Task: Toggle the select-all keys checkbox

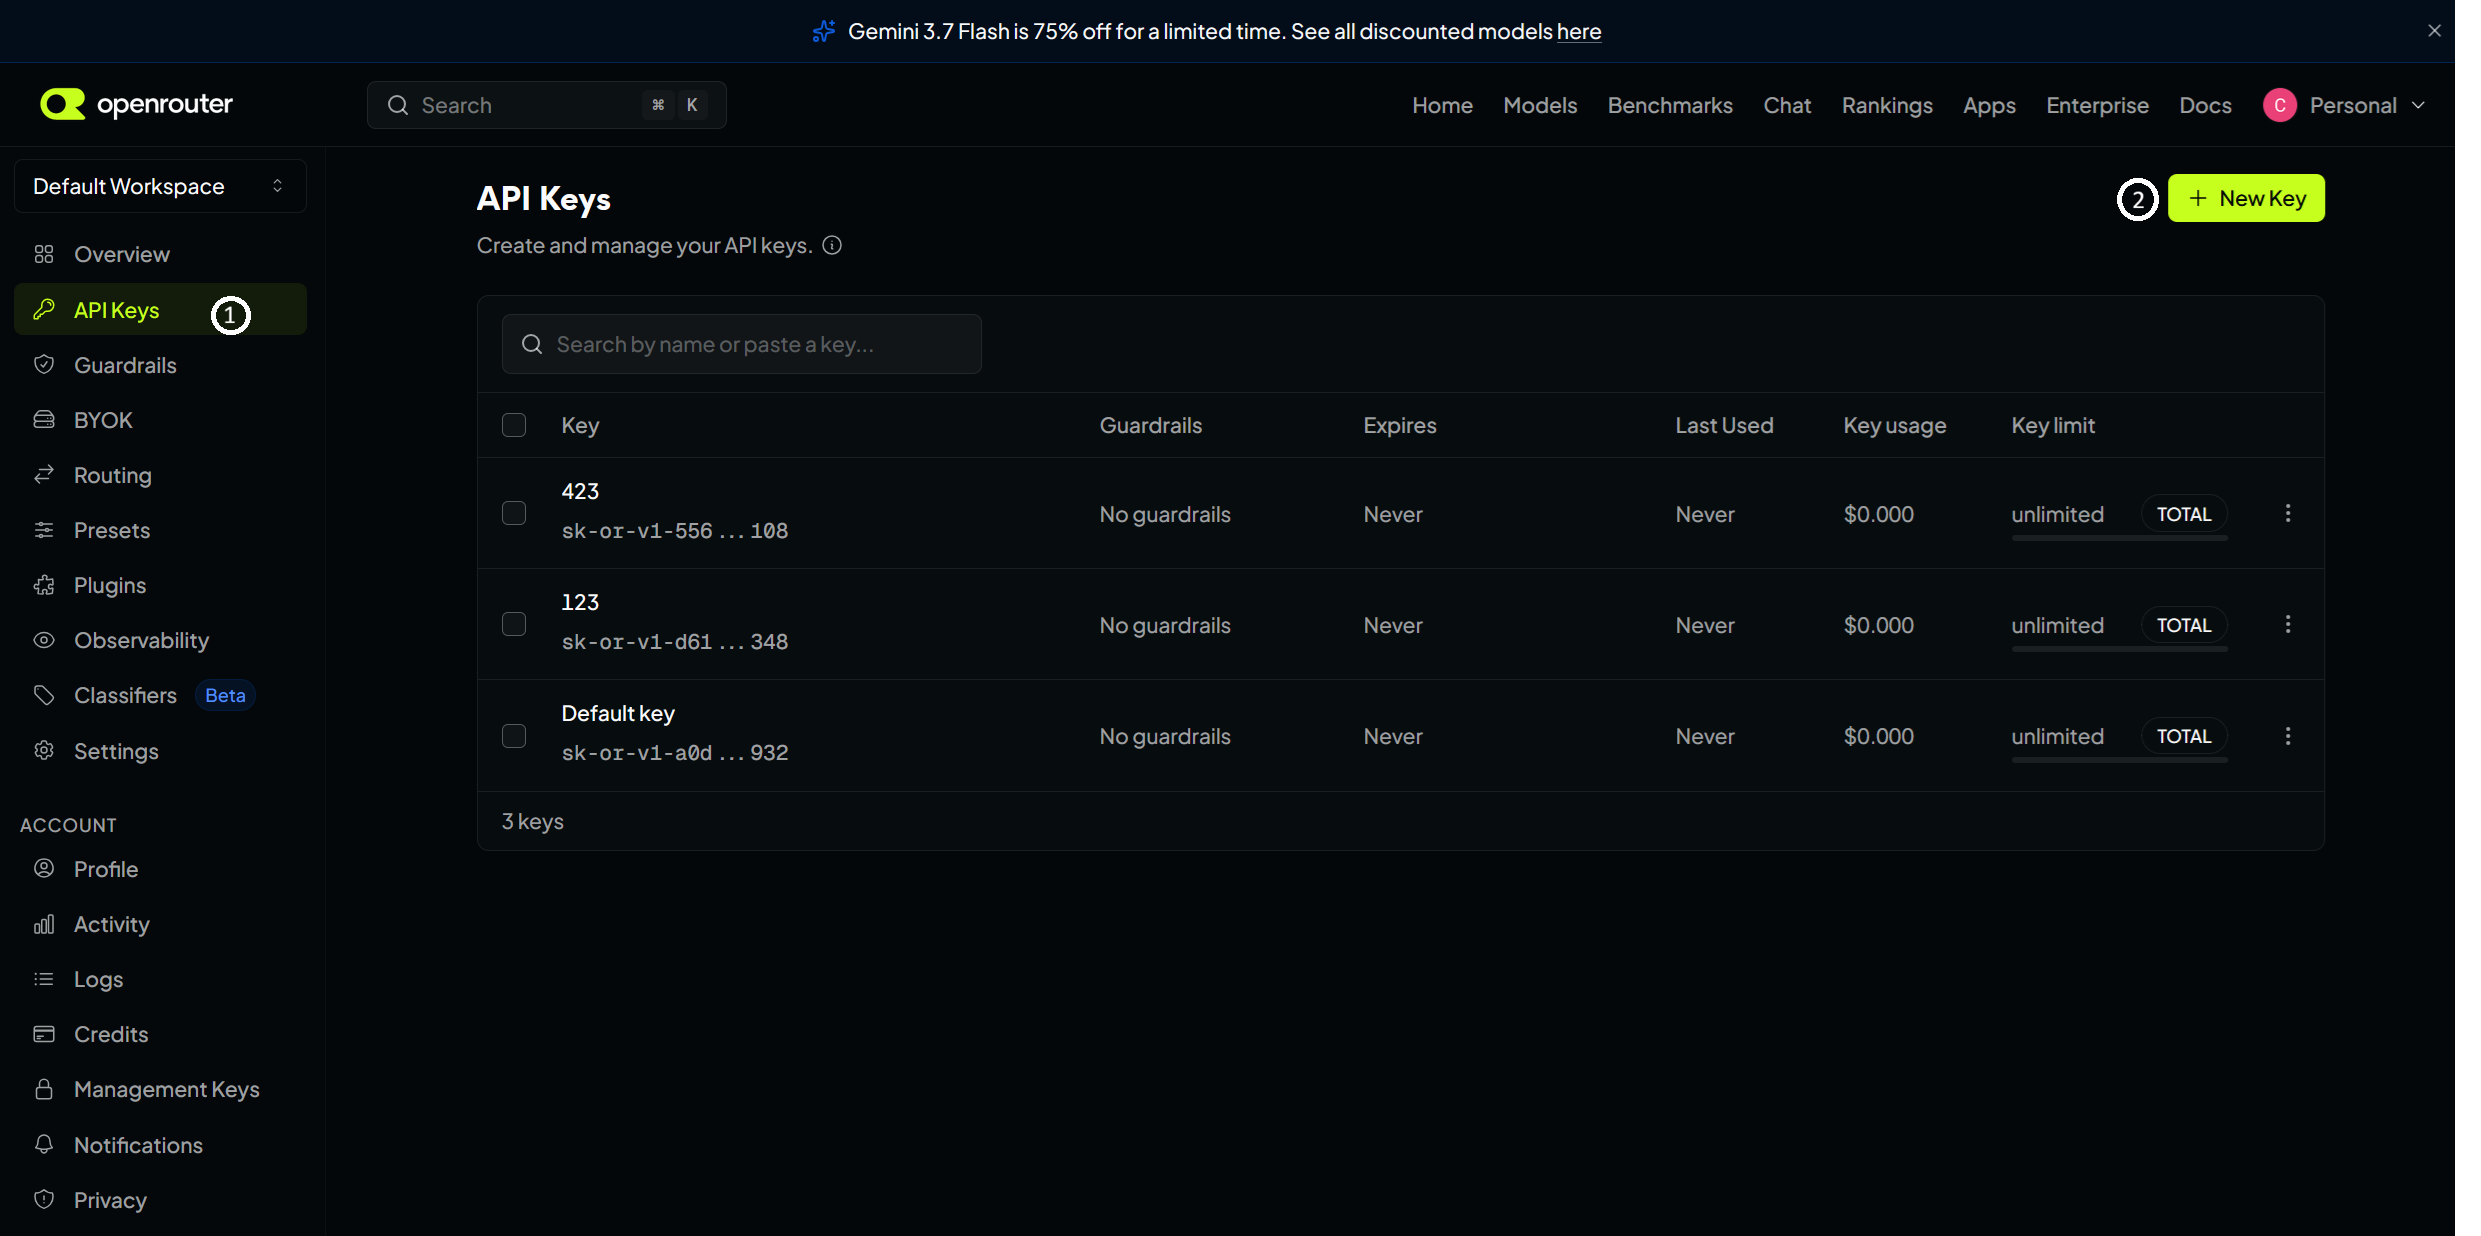Action: pos(514,425)
